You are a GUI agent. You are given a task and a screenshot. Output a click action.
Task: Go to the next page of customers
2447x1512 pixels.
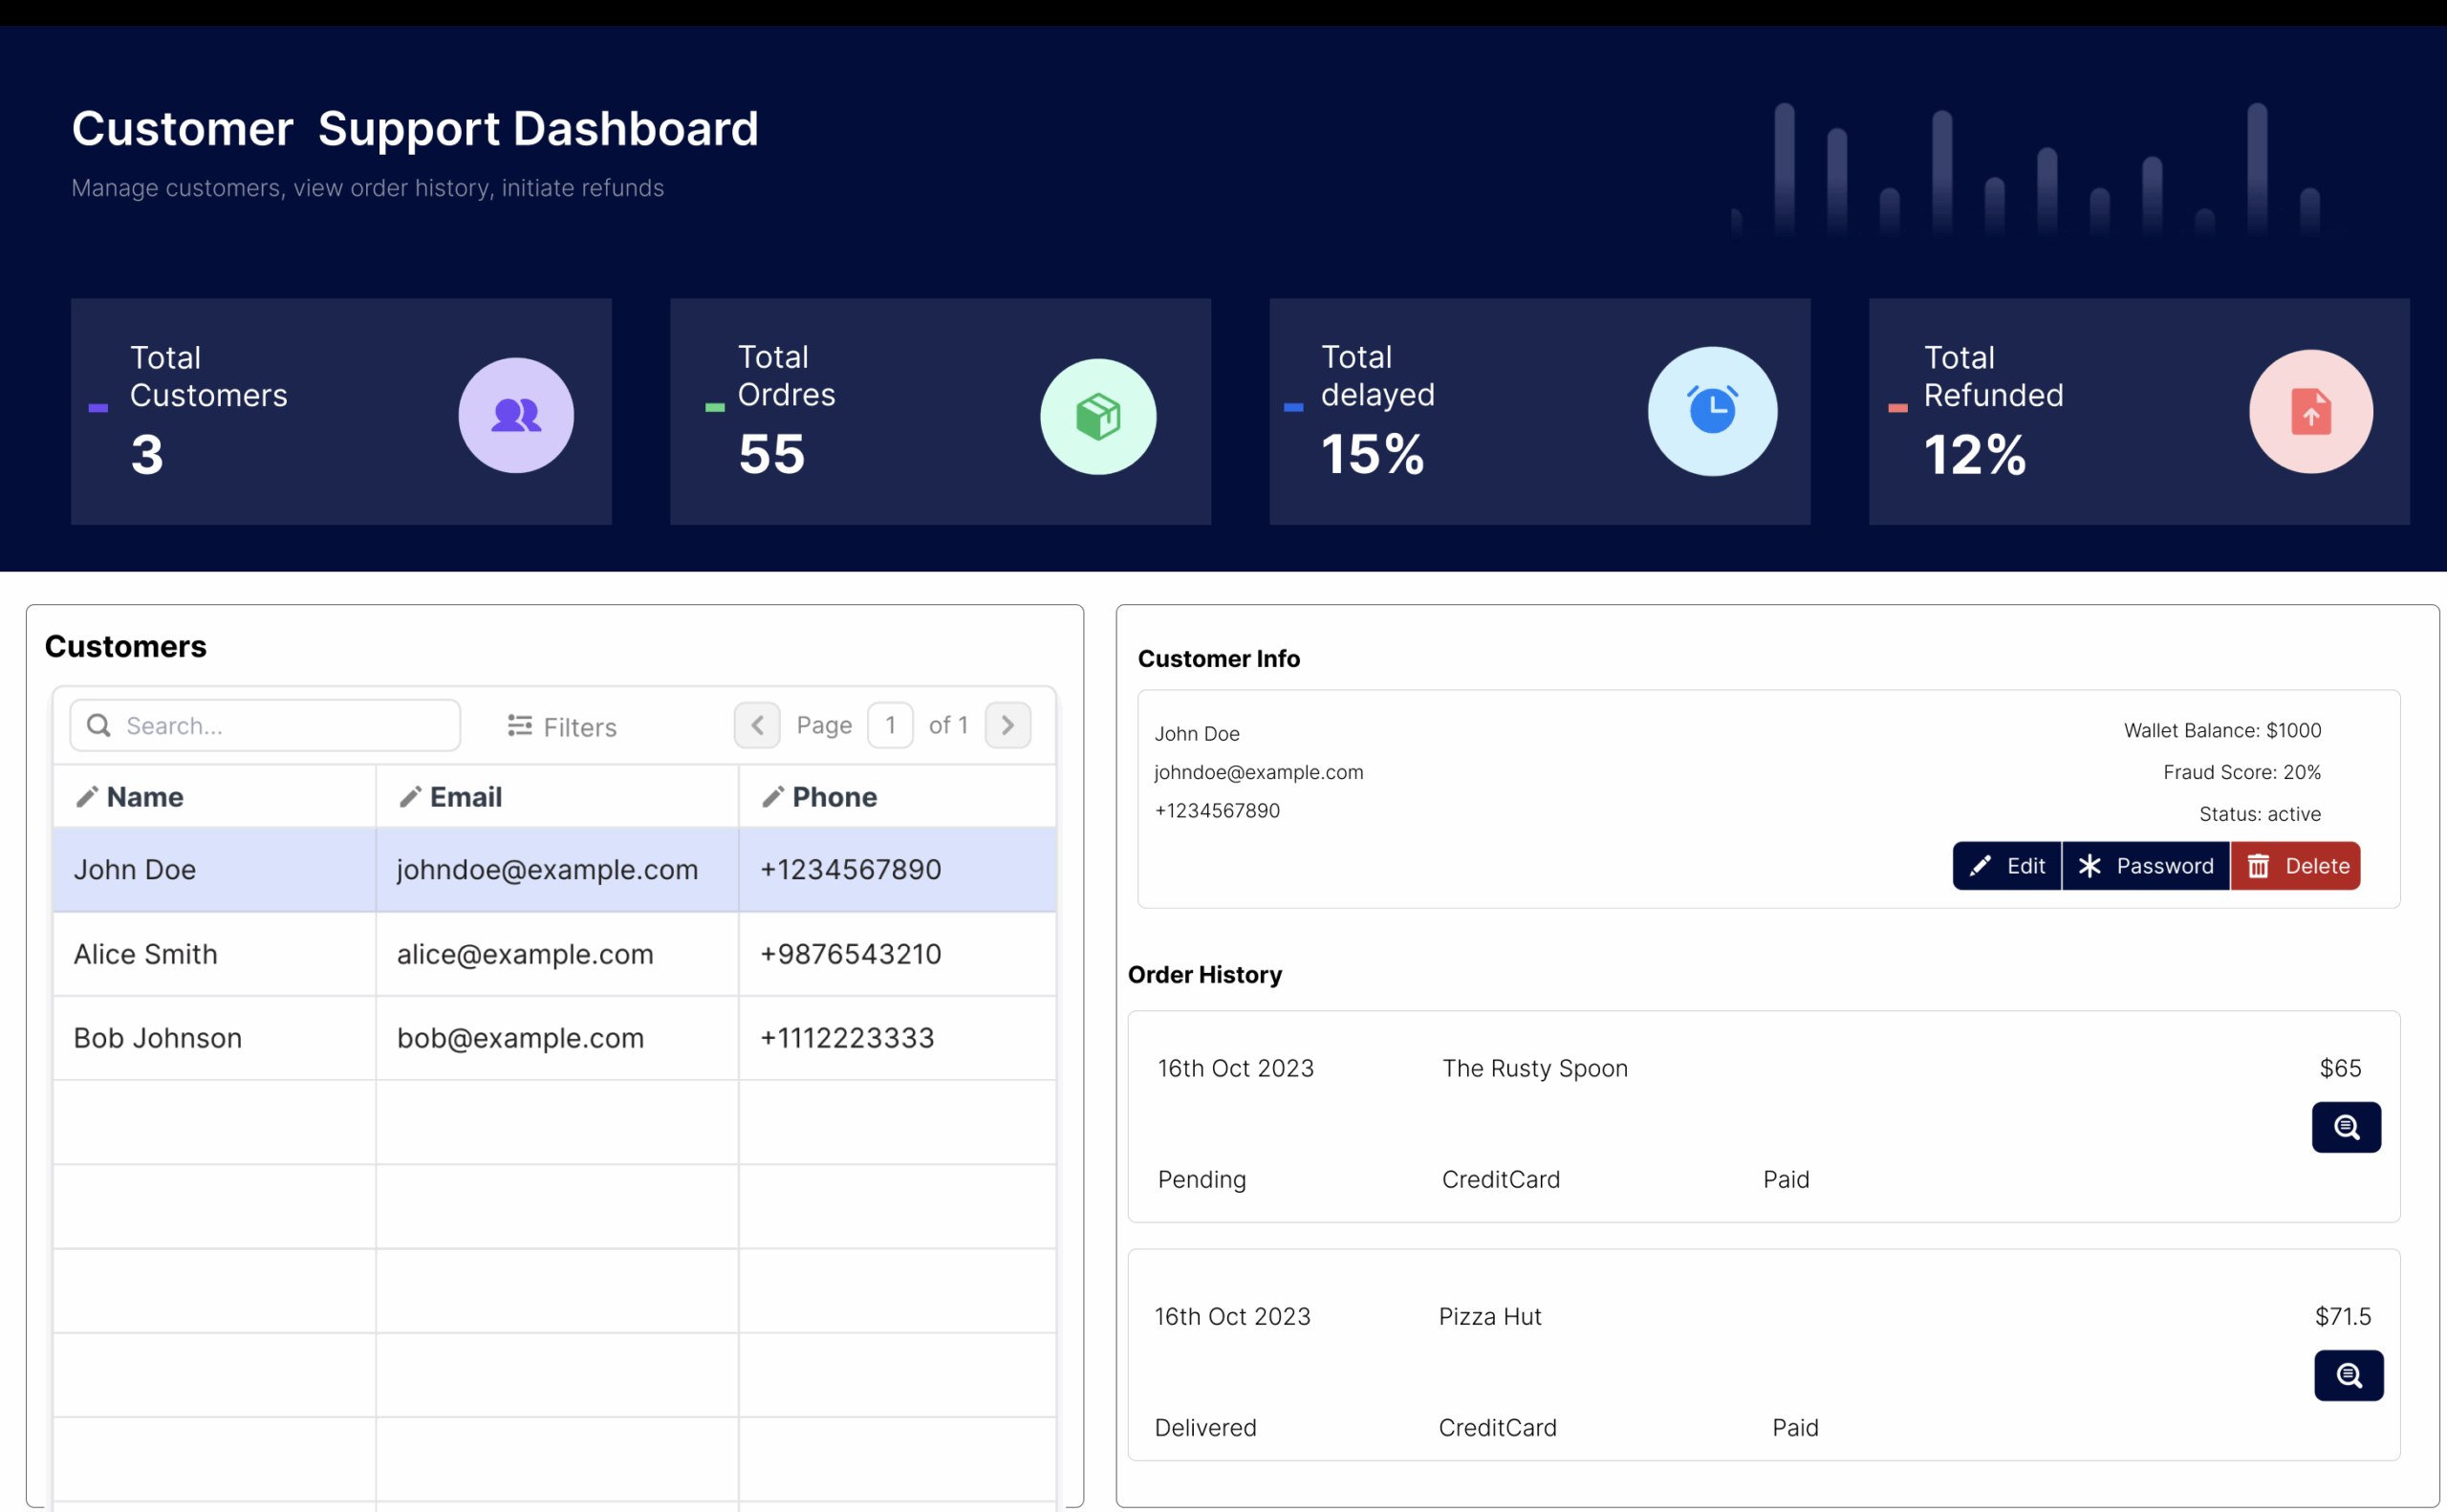tap(1007, 725)
